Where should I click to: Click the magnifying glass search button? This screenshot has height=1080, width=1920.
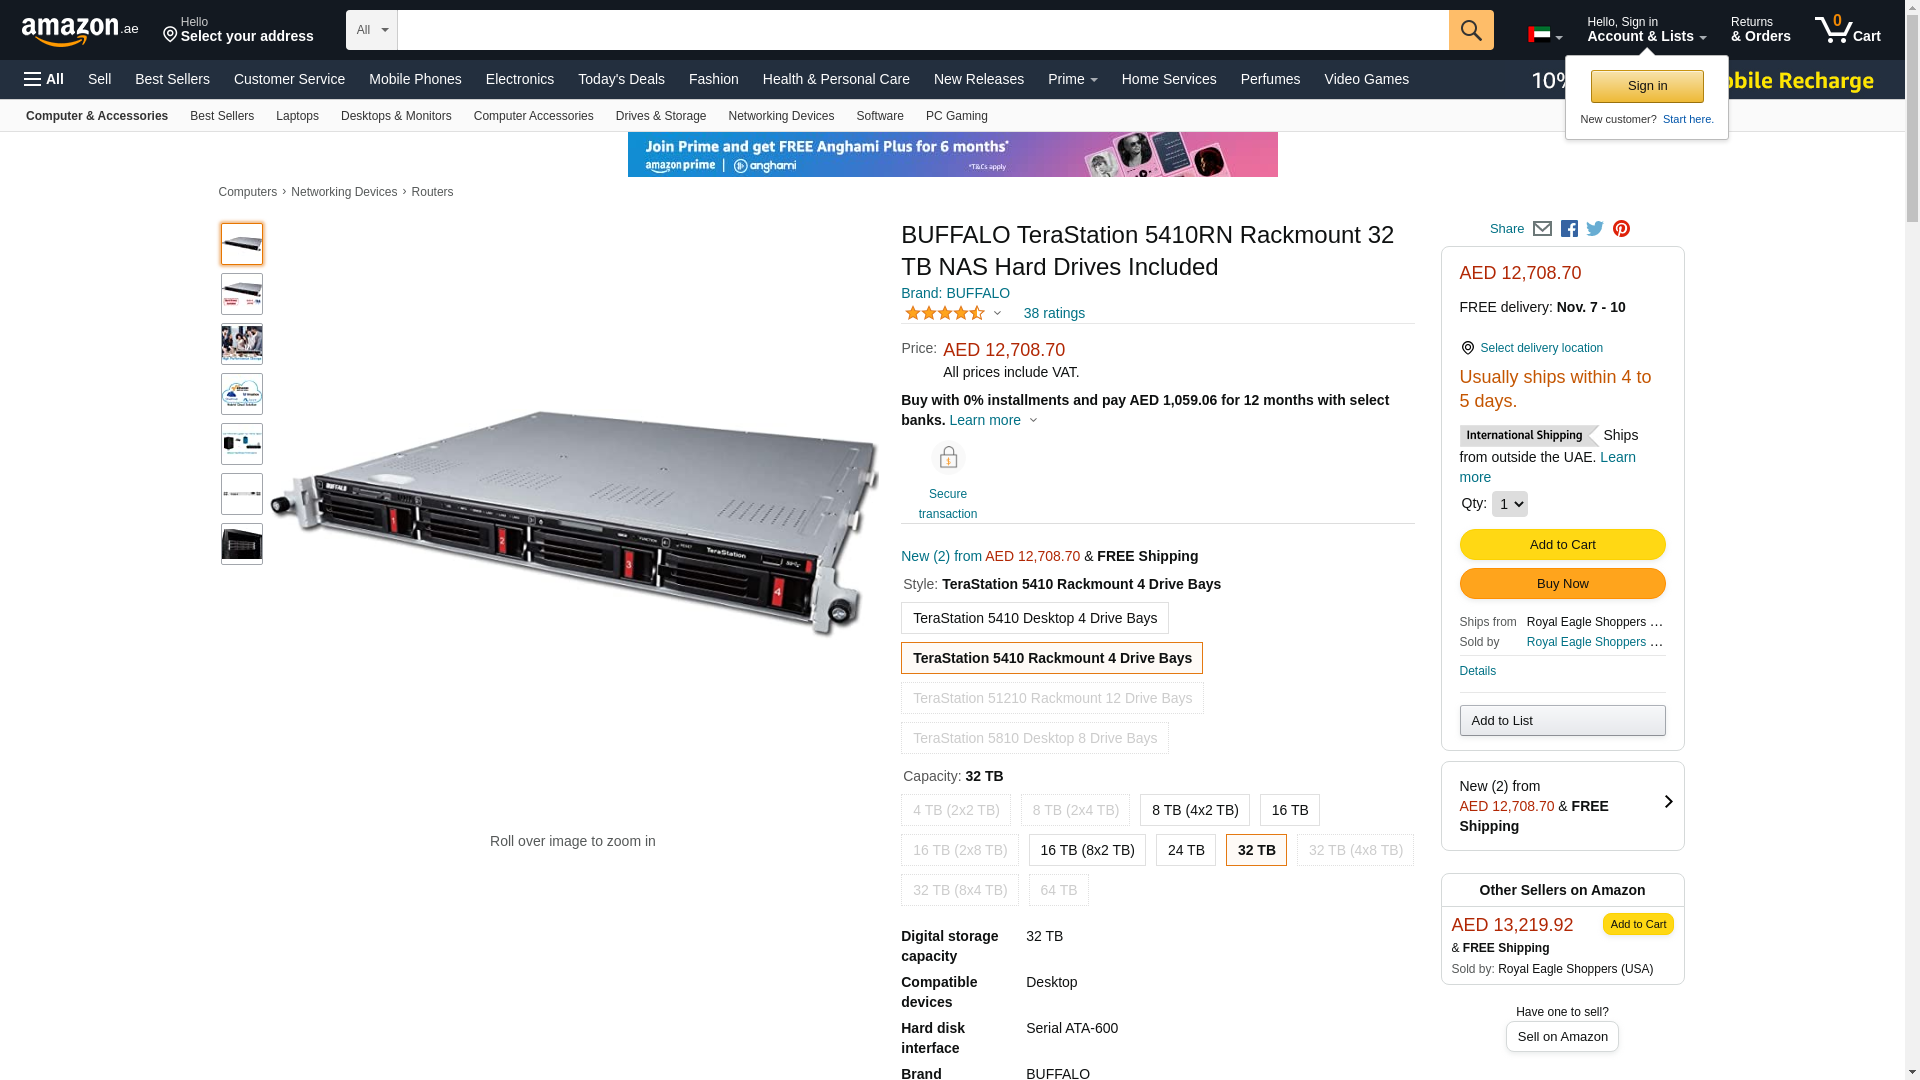pyautogui.click(x=1470, y=30)
